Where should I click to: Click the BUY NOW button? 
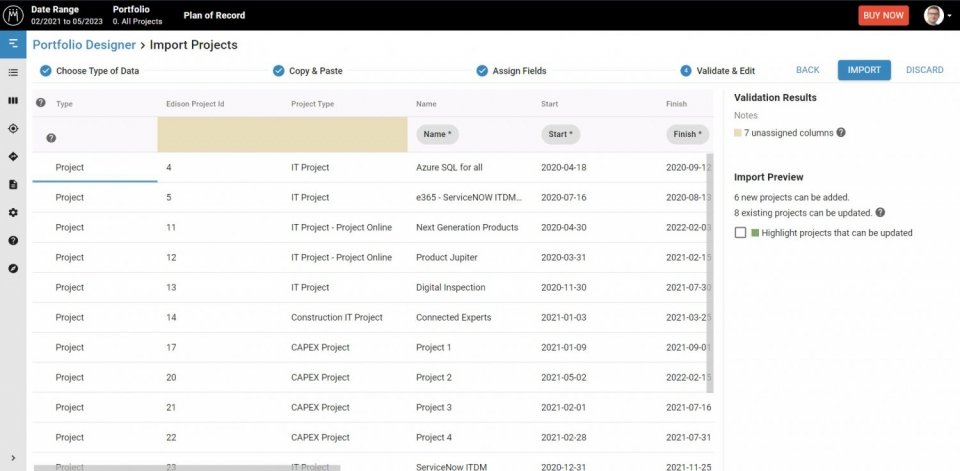point(883,15)
